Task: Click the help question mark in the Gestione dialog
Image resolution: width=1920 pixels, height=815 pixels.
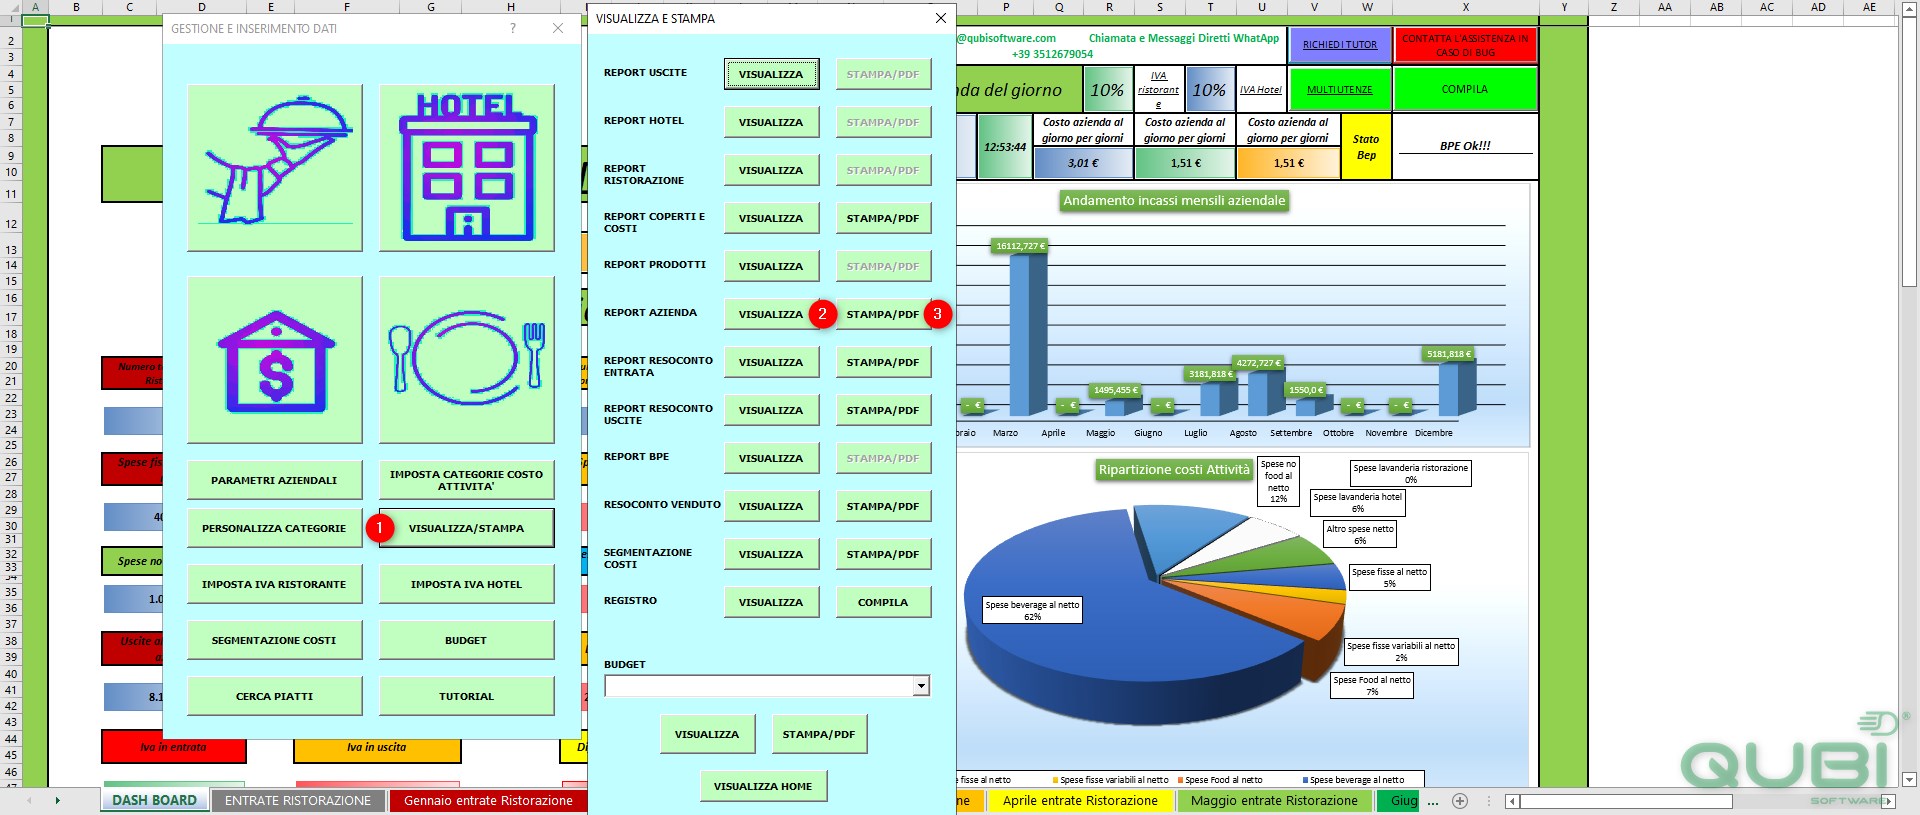Action: 513,29
